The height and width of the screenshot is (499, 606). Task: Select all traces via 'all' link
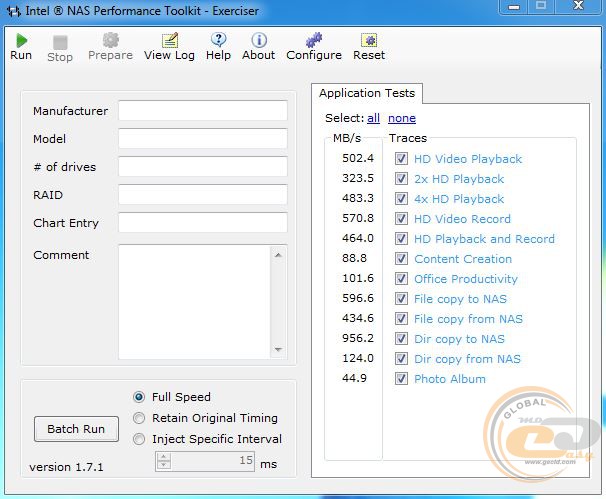click(373, 118)
